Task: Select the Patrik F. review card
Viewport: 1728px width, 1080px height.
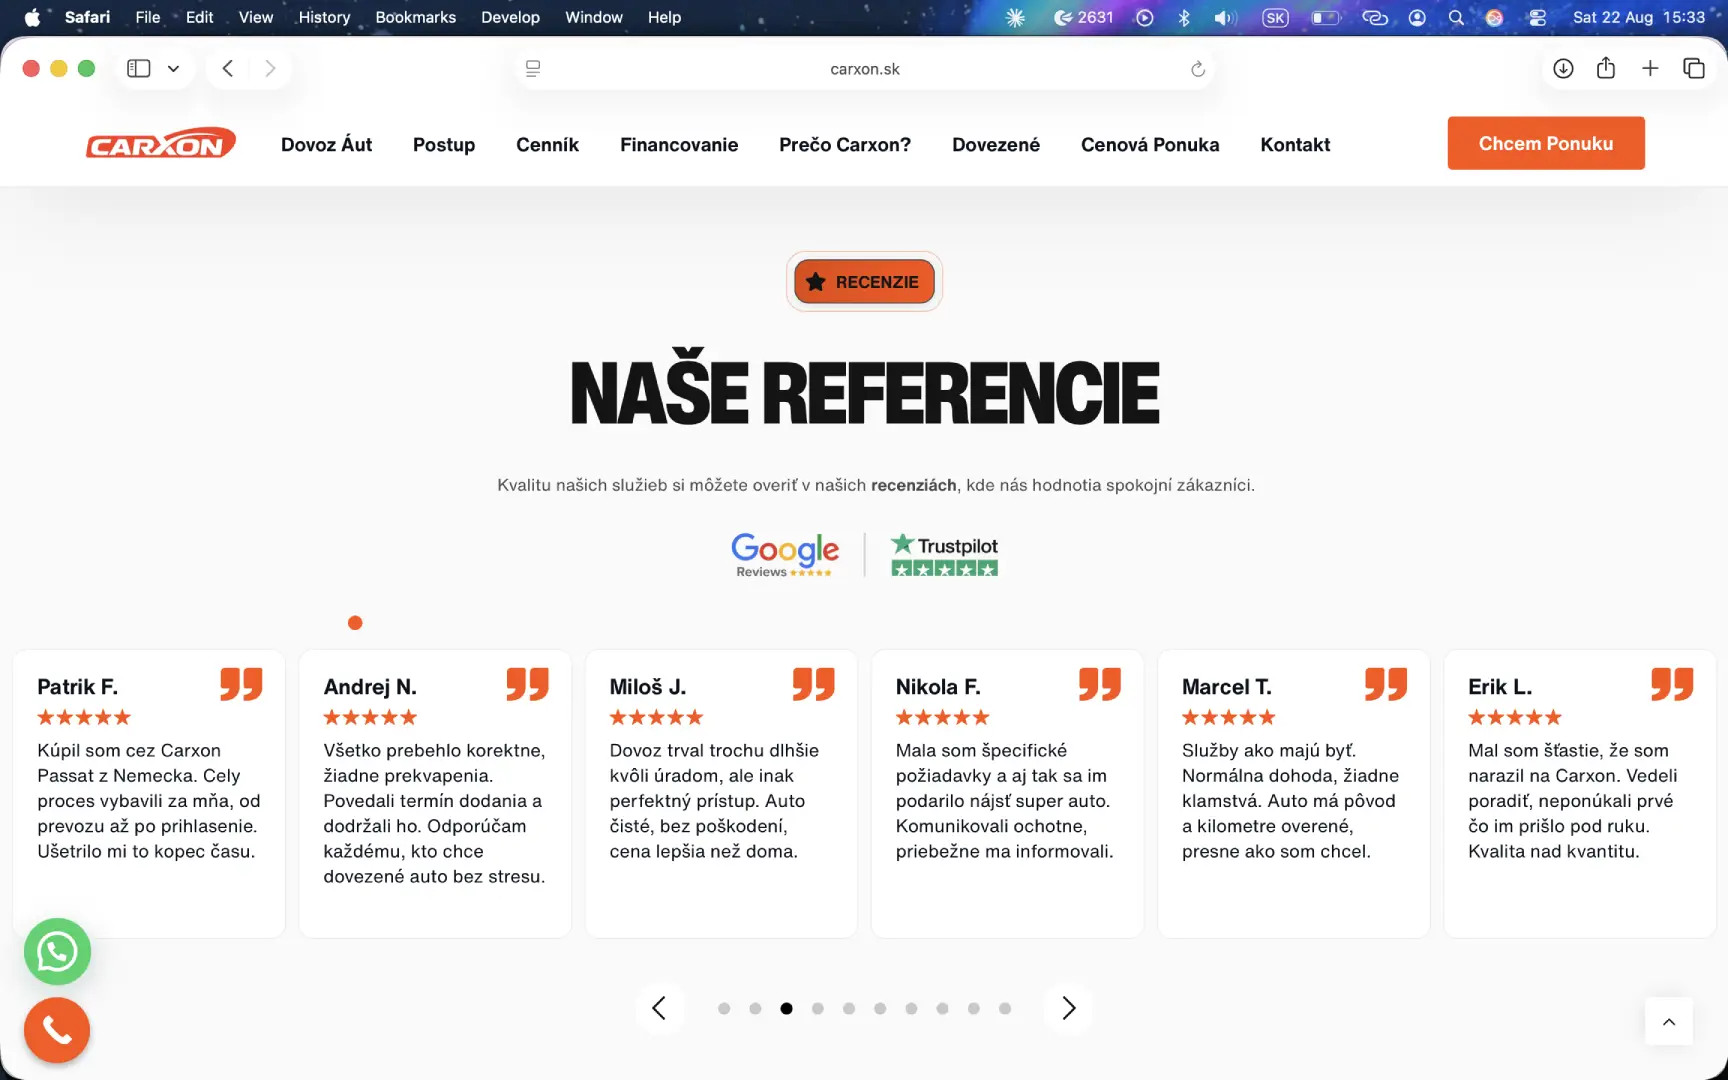Action: pyautogui.click(x=149, y=794)
